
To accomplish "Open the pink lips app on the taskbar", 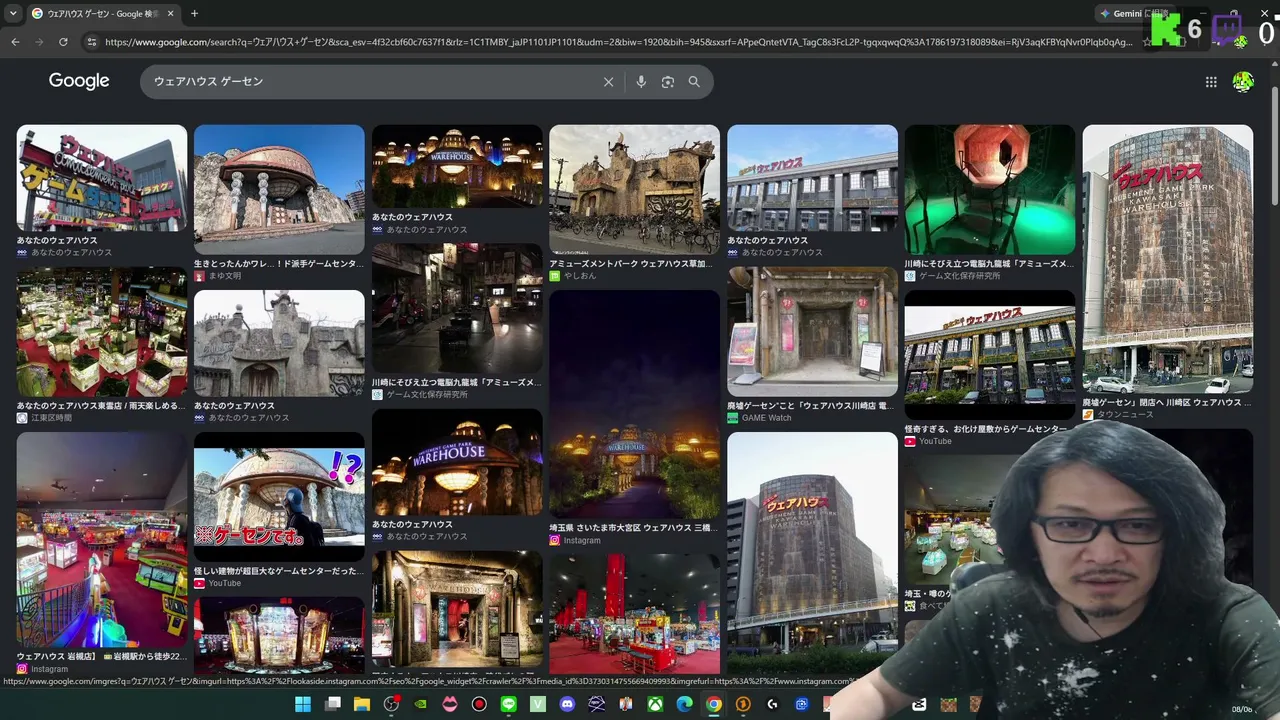I will point(450,704).
